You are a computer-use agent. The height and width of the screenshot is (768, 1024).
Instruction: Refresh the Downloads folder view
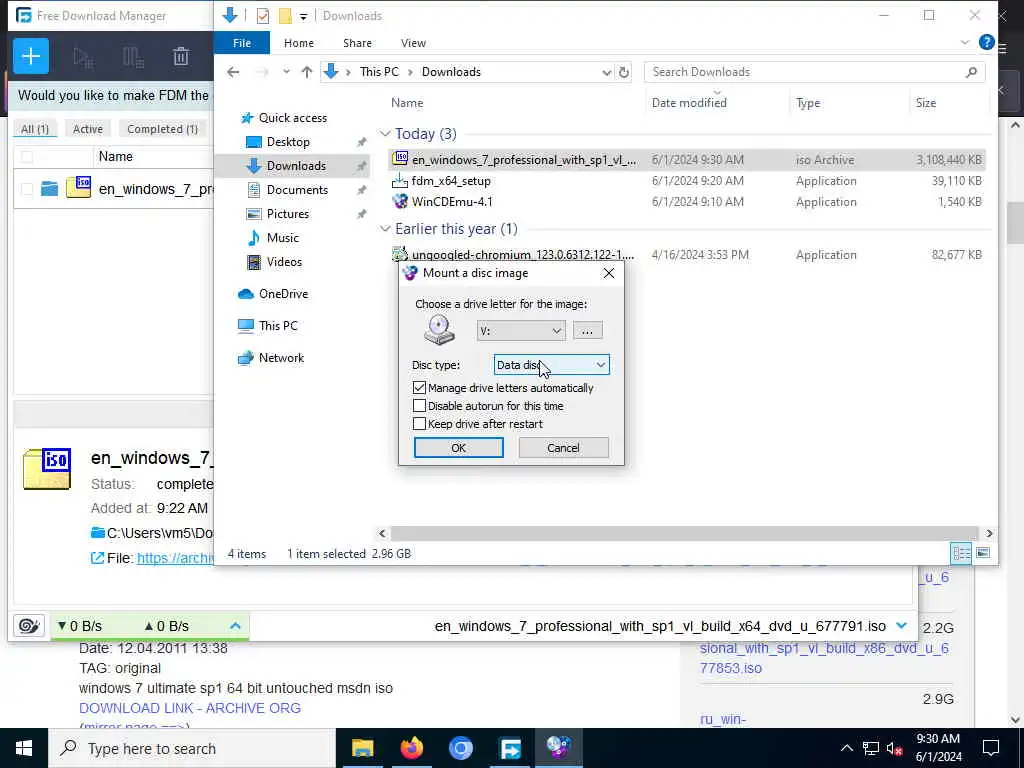(624, 72)
